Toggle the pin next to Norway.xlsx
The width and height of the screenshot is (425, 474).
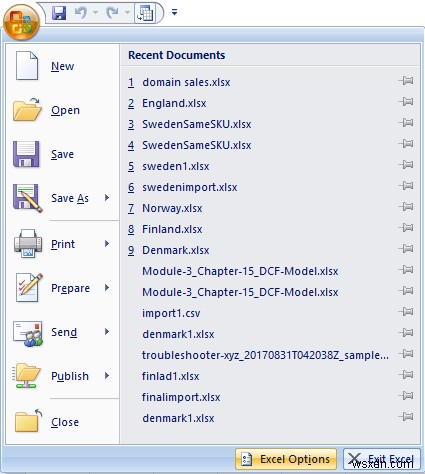[x=406, y=207]
